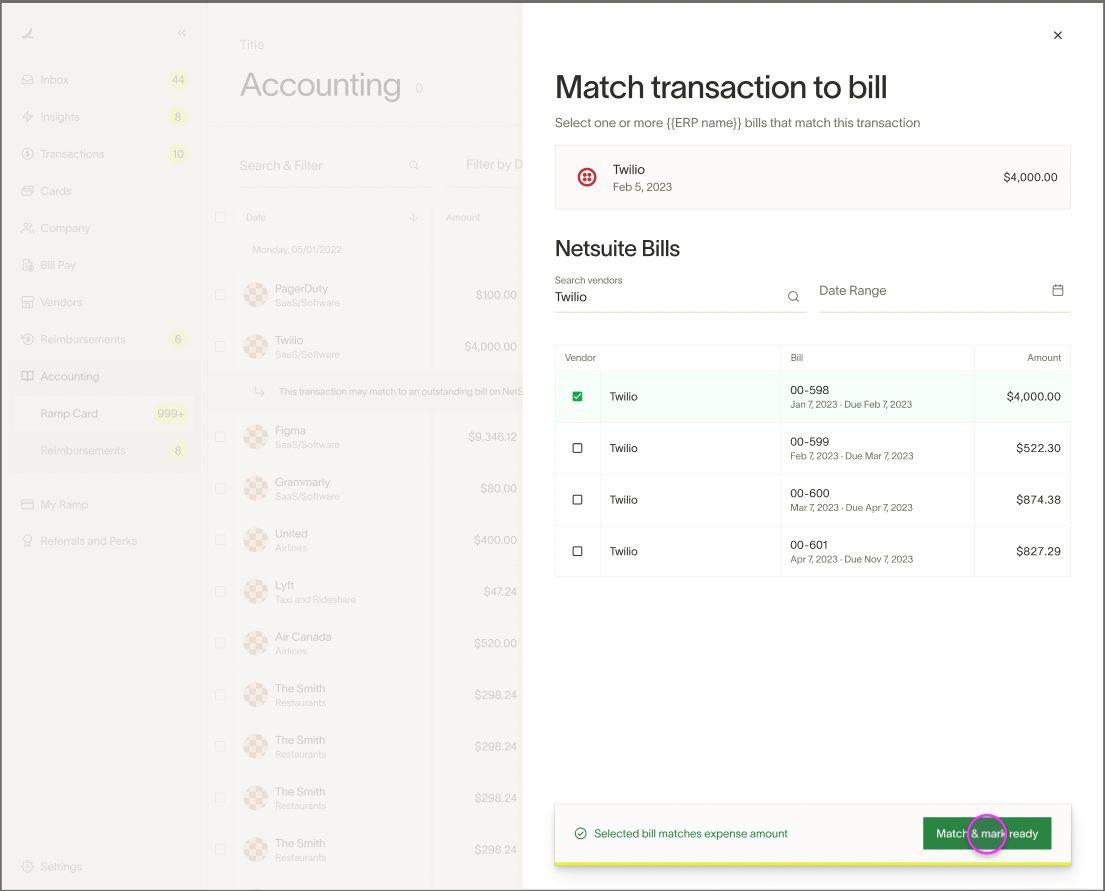Click the My Ramp card icon
The width and height of the screenshot is (1105, 891).
(x=27, y=505)
